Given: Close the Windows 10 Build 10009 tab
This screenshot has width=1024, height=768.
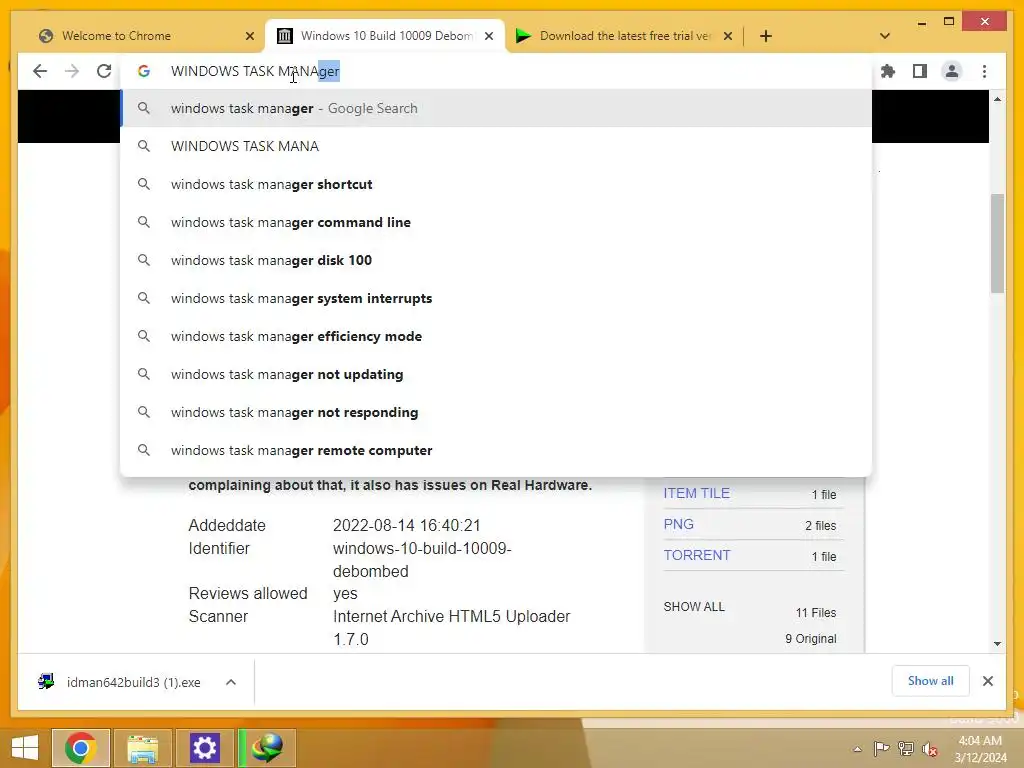Looking at the screenshot, I should click(x=488, y=36).
